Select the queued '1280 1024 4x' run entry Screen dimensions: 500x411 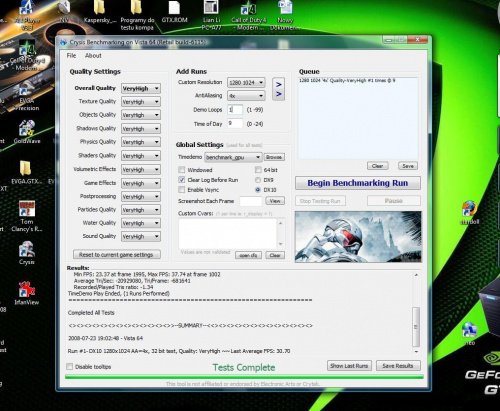click(x=347, y=80)
